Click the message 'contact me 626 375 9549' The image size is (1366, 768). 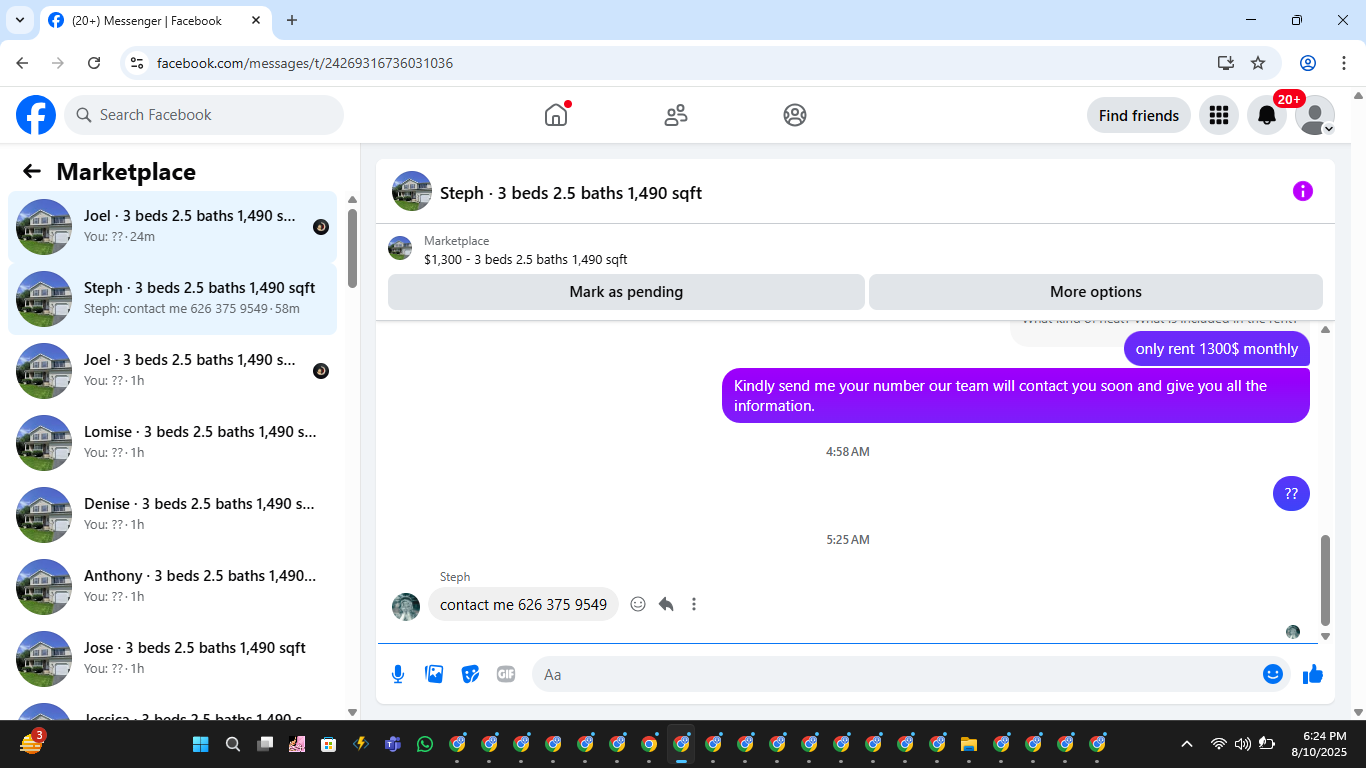pyautogui.click(x=523, y=604)
